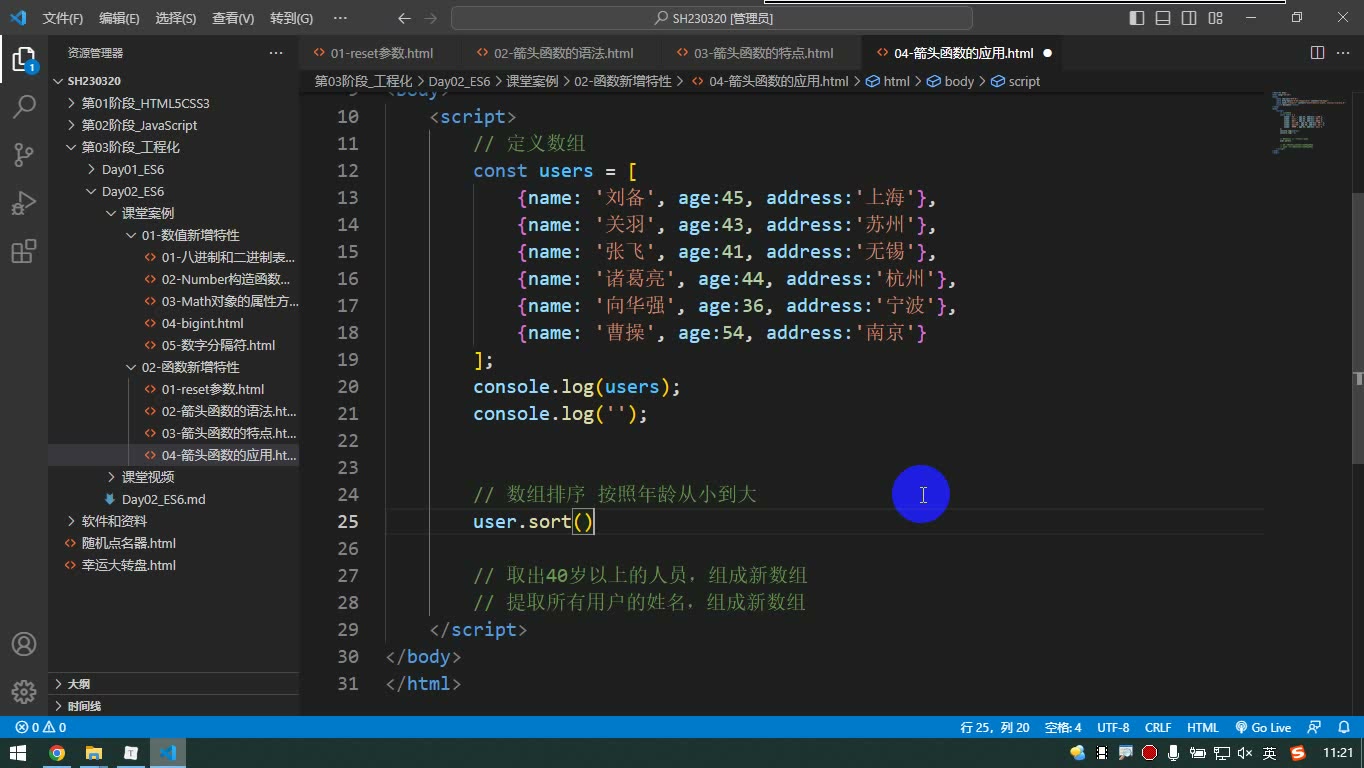
Task: Click the feedback icon in status bar
Action: [1315, 728]
